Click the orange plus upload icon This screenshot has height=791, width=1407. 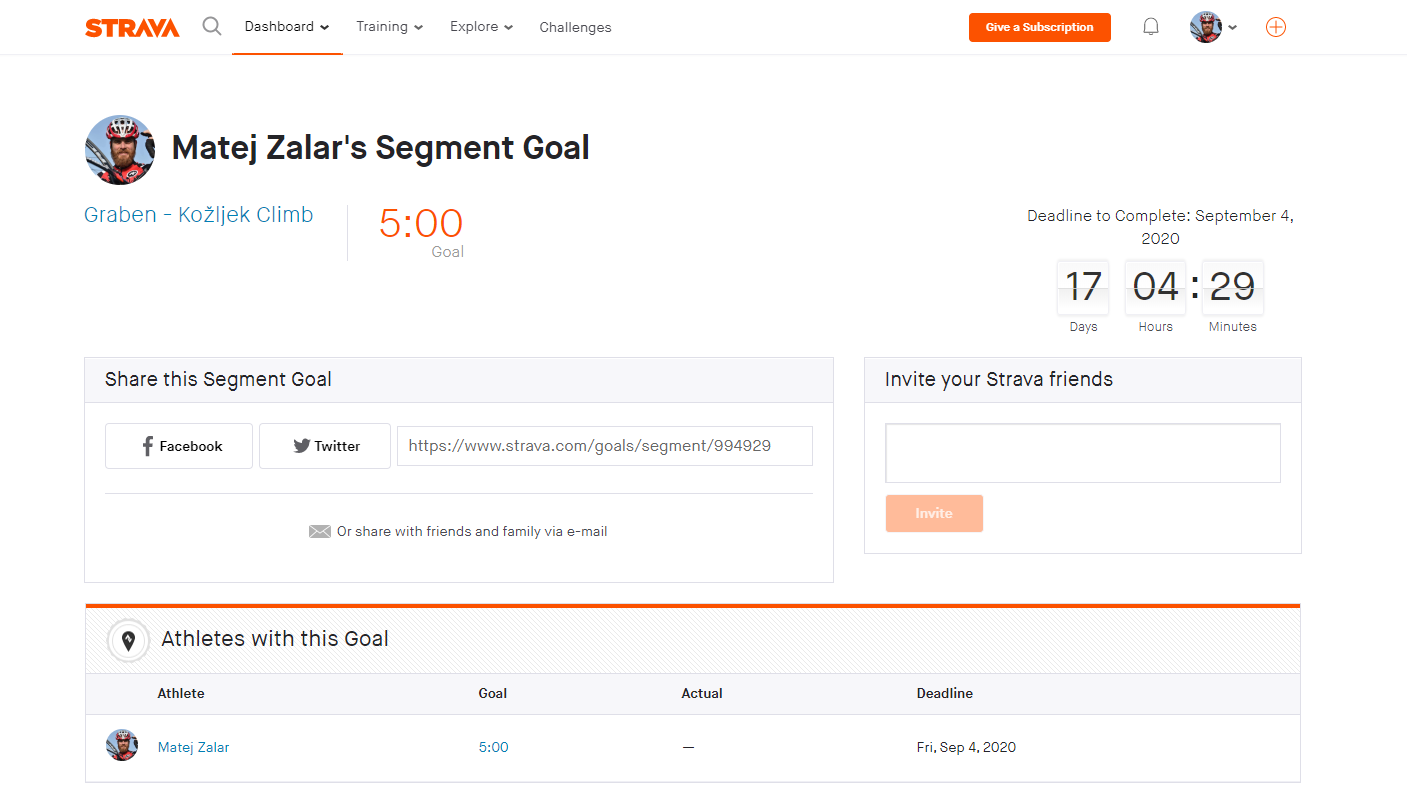coord(1276,27)
